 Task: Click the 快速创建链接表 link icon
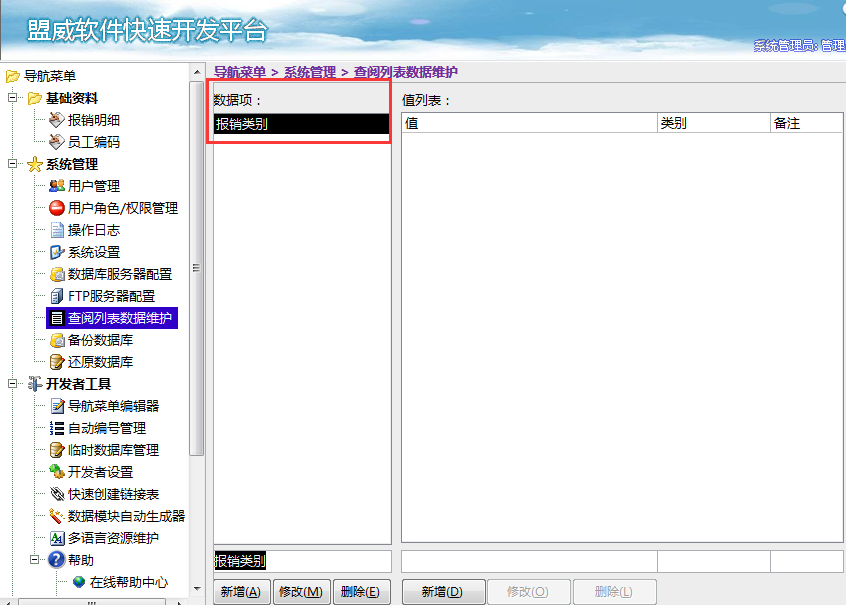click(x=57, y=494)
